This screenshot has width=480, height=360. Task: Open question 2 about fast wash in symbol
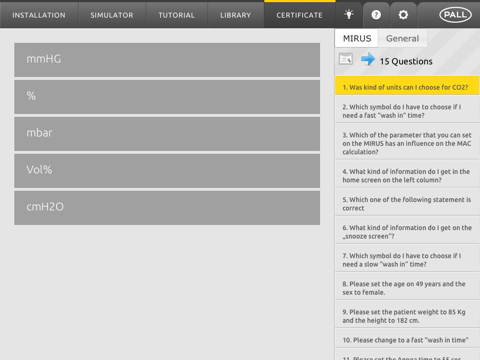click(407, 109)
